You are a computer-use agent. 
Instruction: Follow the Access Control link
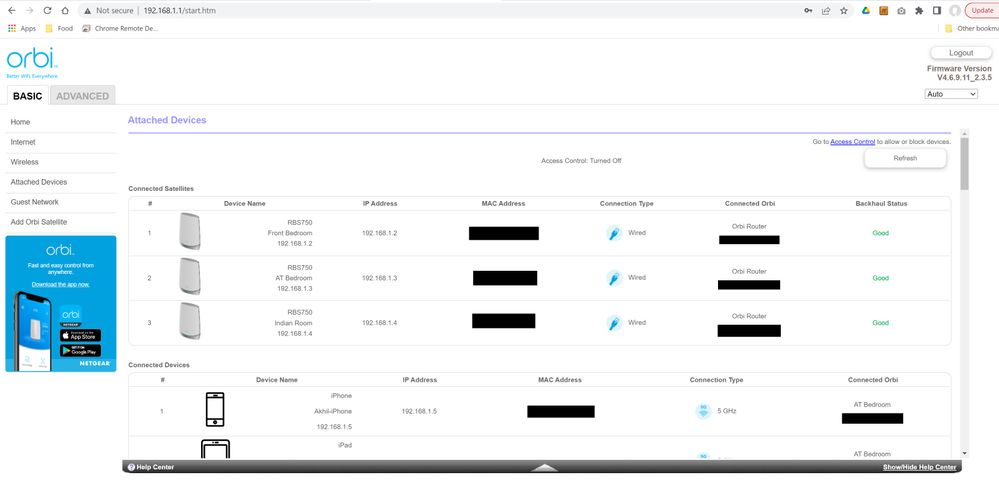pyautogui.click(x=852, y=142)
